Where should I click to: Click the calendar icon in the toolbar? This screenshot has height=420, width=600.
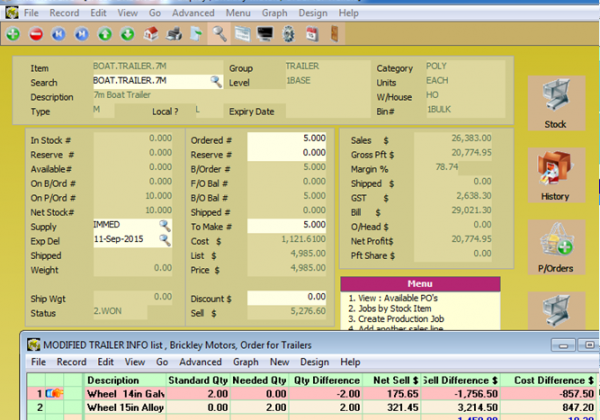coord(312,34)
